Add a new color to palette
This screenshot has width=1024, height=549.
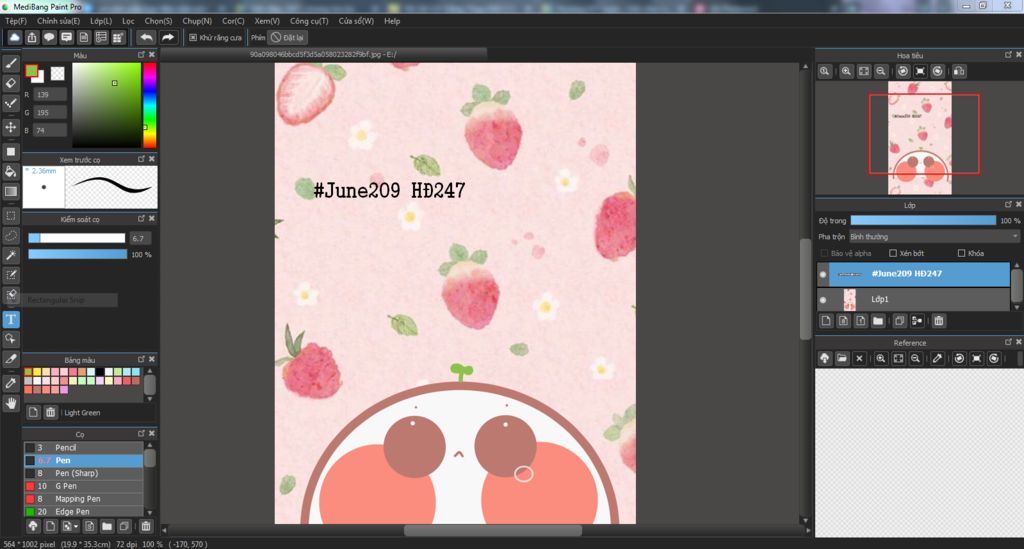pyautogui.click(x=33, y=413)
